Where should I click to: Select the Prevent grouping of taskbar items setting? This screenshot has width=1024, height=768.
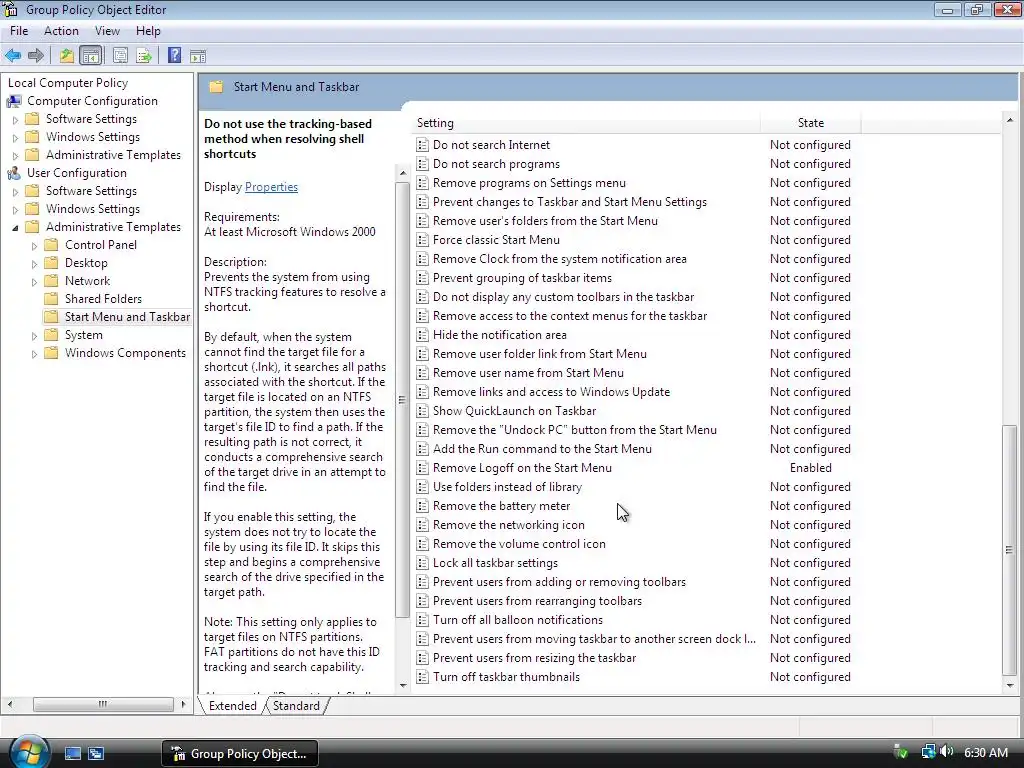pyautogui.click(x=522, y=278)
